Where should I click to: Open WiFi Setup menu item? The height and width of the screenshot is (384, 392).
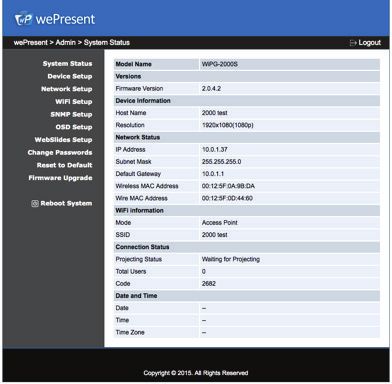pyautogui.click(x=74, y=102)
